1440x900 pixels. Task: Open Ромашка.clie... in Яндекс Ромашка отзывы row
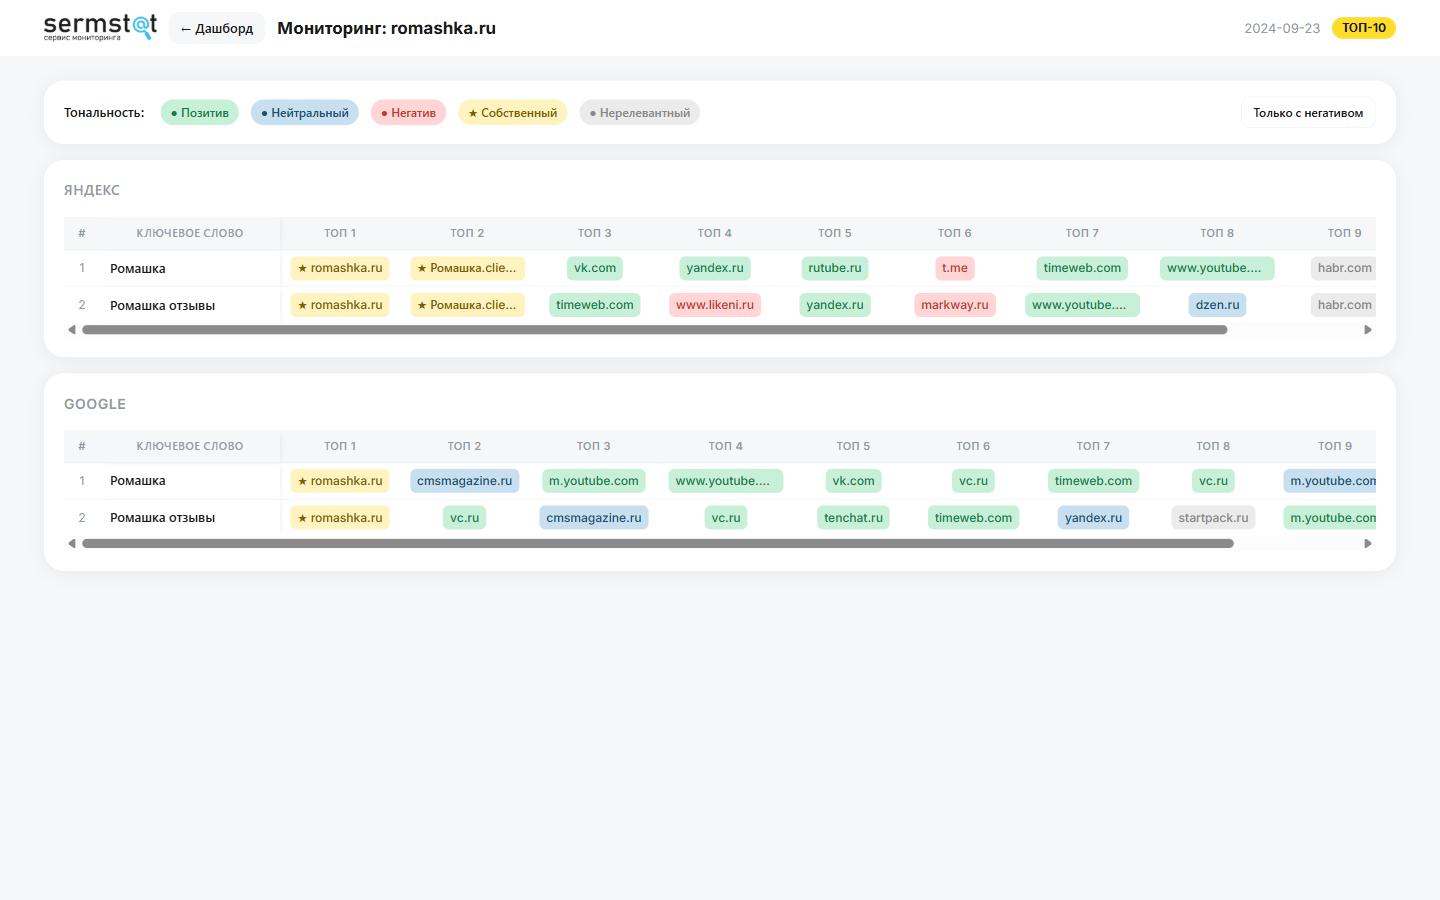(x=467, y=305)
